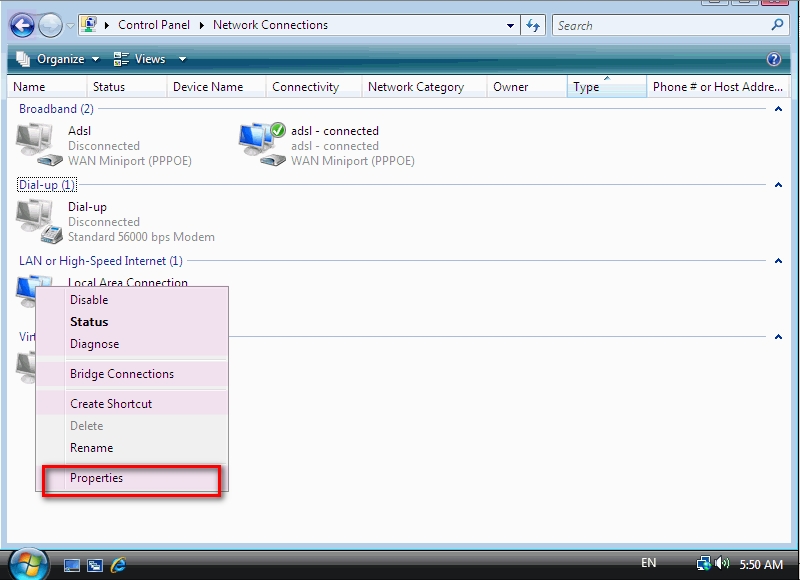This screenshot has width=800, height=580.
Task: Select the Dial-up modem connection icon
Action: 38,221
